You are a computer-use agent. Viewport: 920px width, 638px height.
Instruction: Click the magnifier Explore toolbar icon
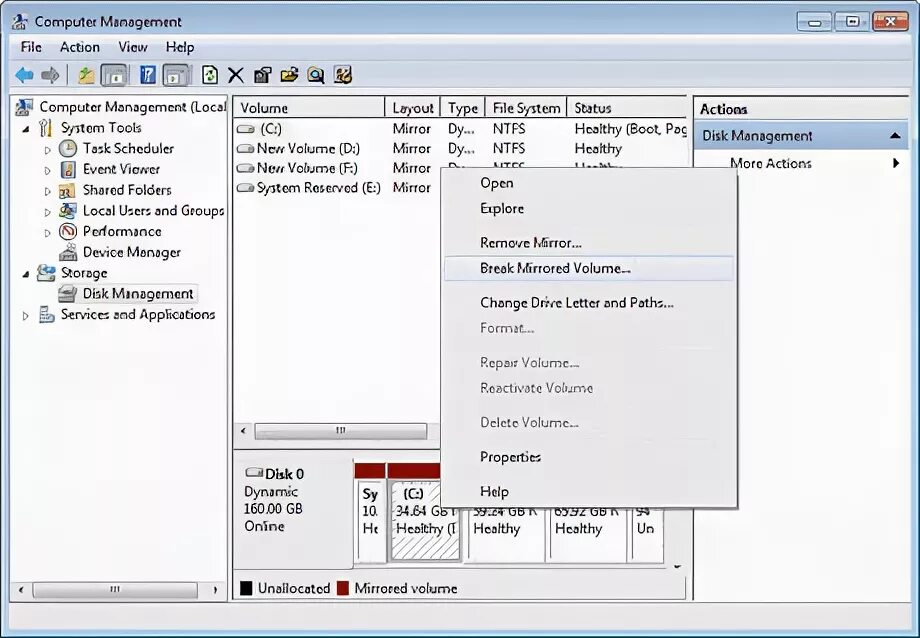(316, 75)
